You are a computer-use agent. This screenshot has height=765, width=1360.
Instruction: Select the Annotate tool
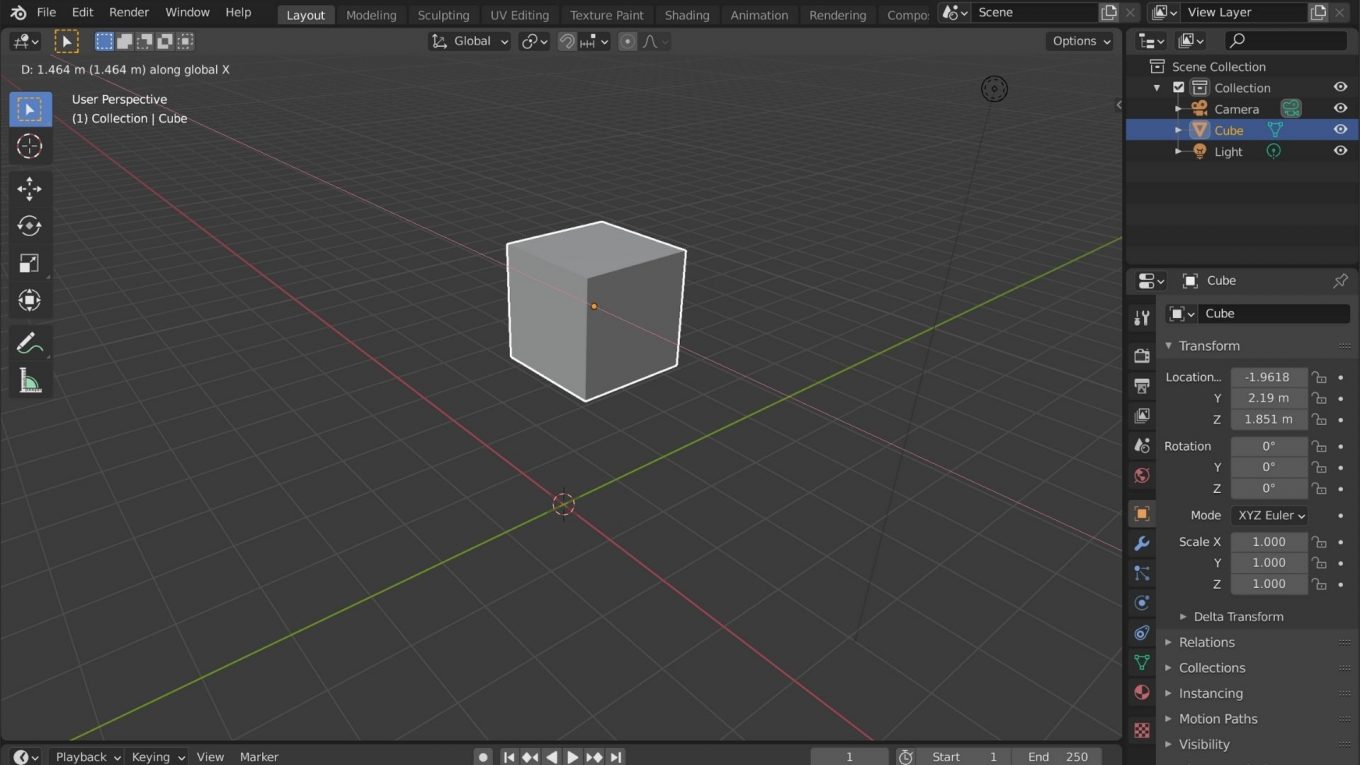click(x=30, y=344)
